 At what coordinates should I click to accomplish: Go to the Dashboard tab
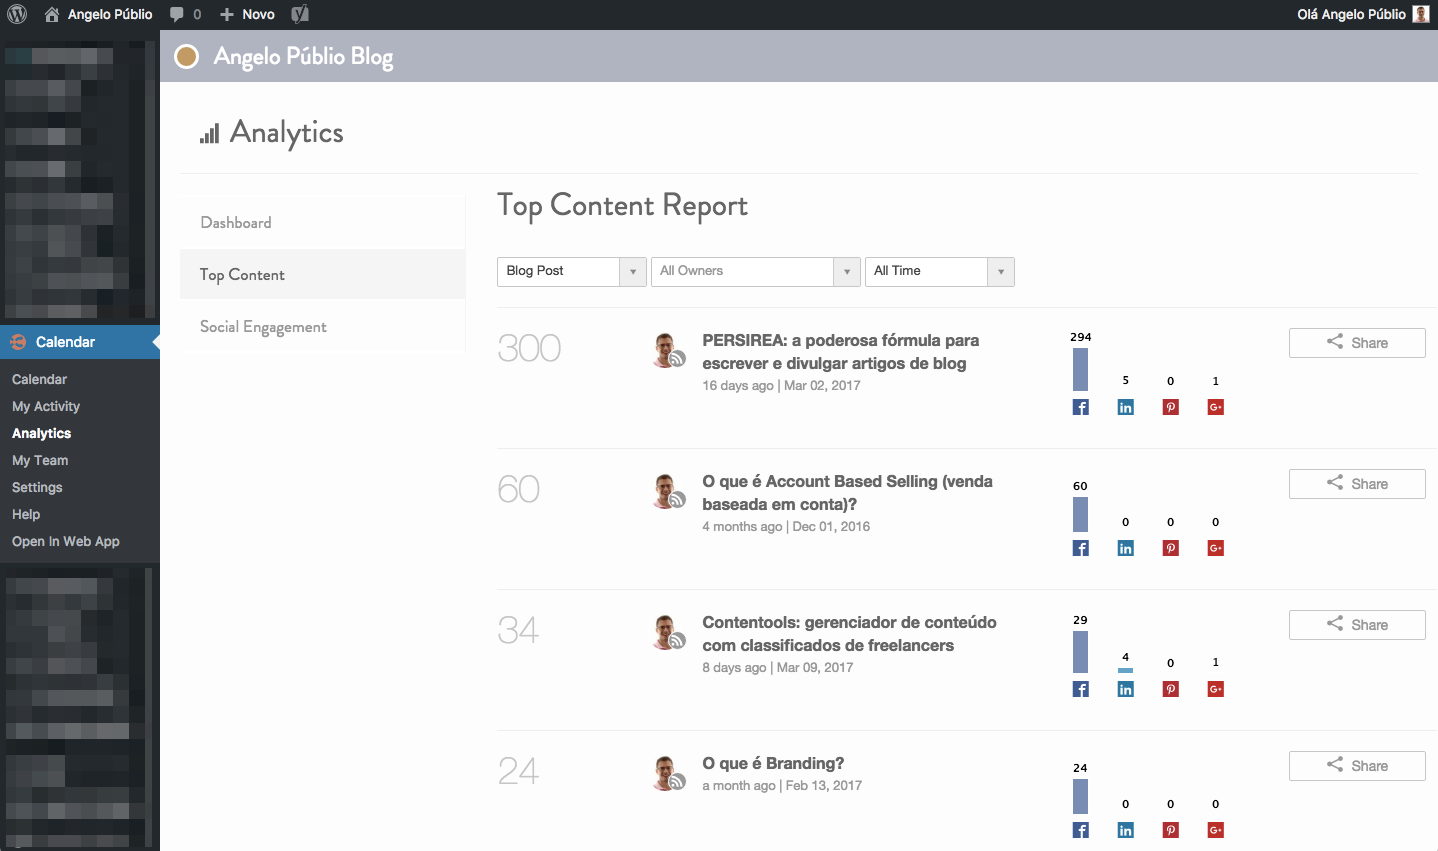click(236, 222)
